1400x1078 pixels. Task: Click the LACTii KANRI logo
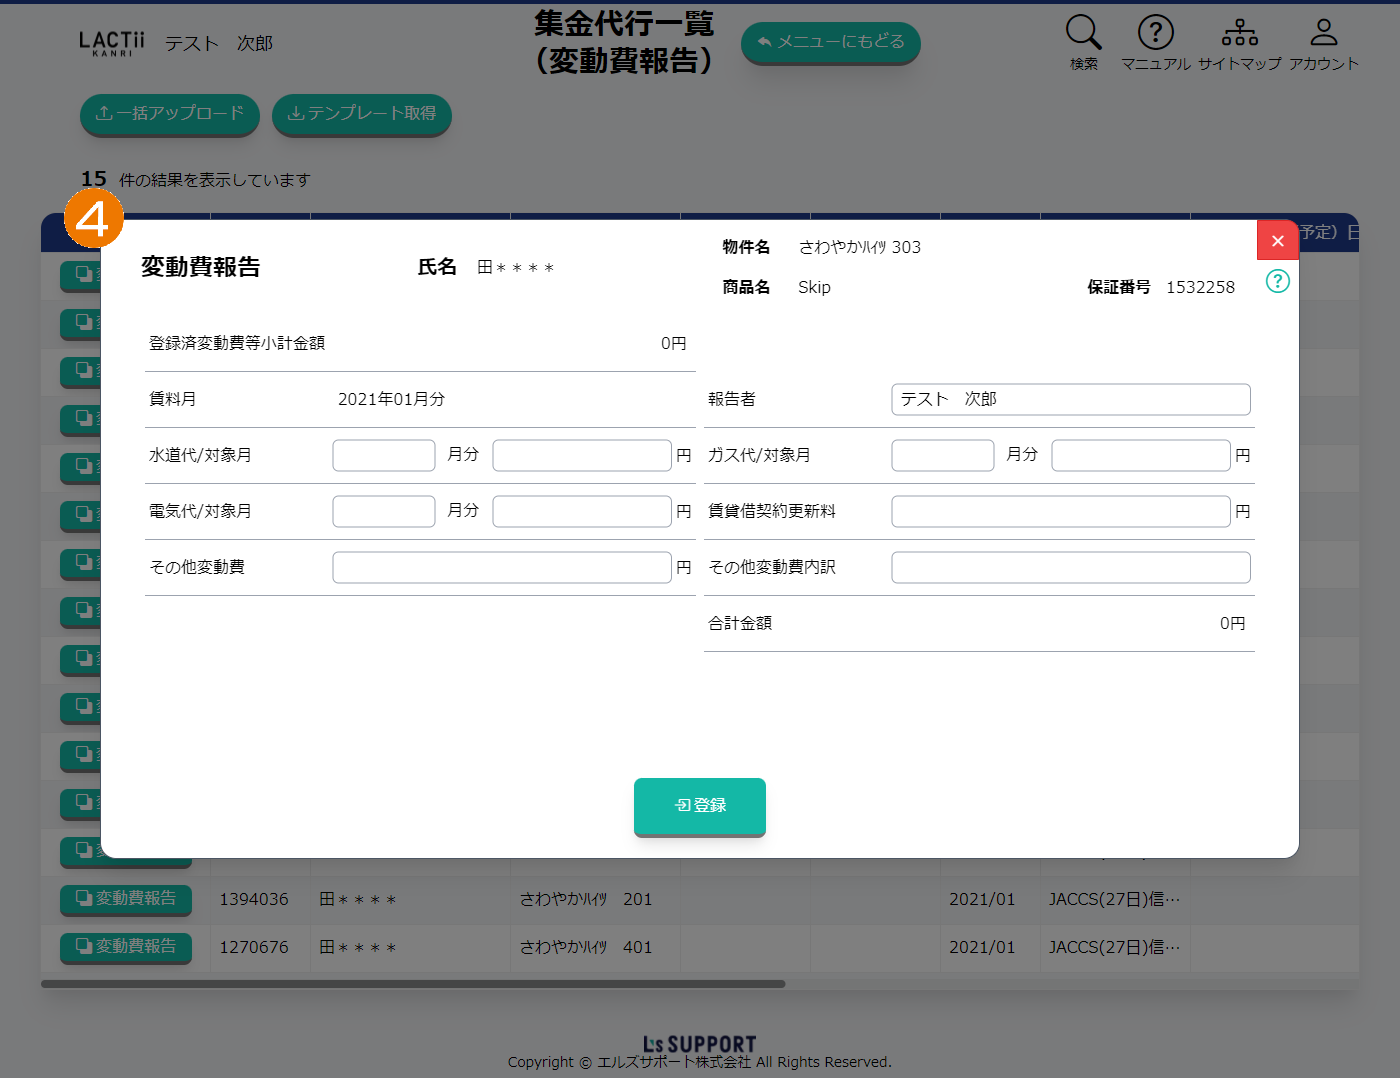pyautogui.click(x=112, y=43)
